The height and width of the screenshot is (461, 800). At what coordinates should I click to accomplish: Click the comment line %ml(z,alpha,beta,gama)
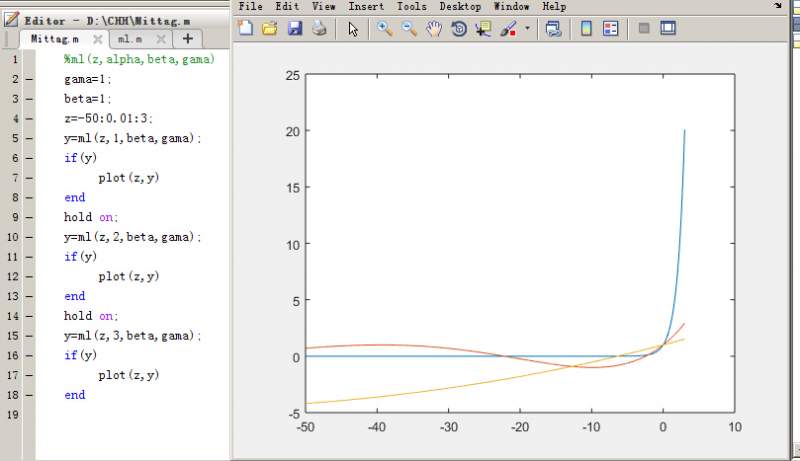coord(139,59)
